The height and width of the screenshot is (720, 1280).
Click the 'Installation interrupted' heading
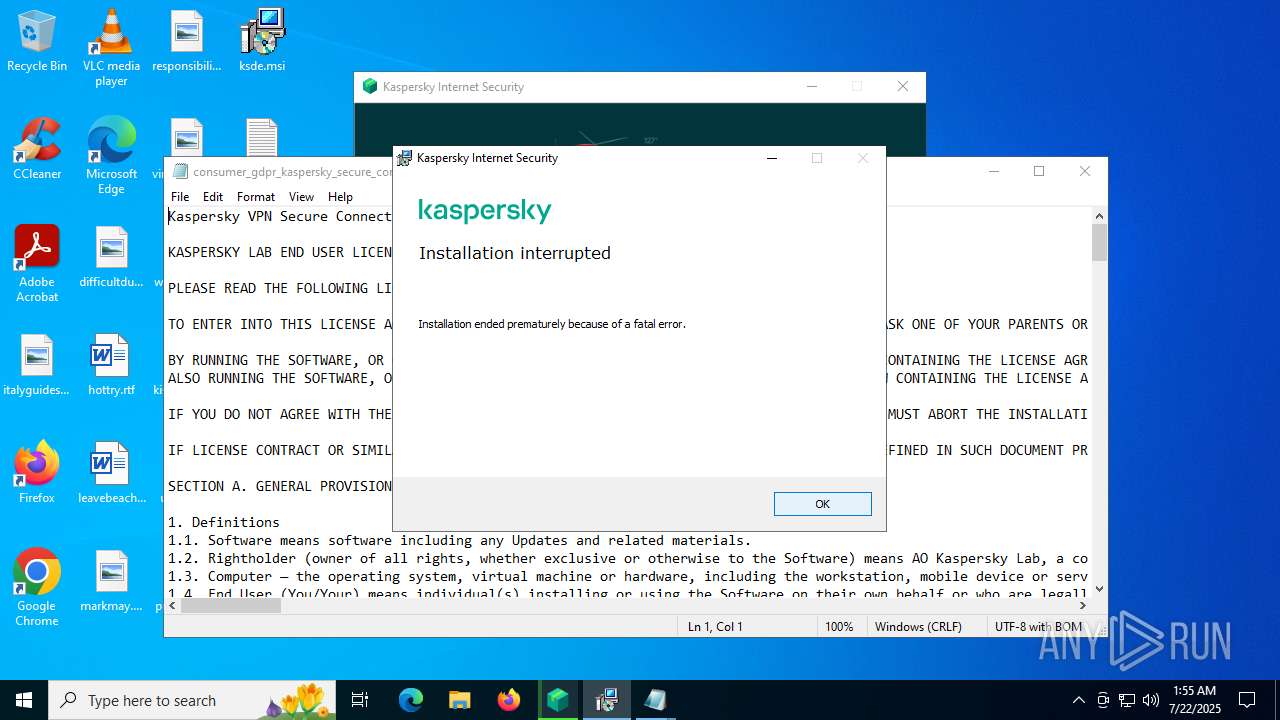coord(514,253)
